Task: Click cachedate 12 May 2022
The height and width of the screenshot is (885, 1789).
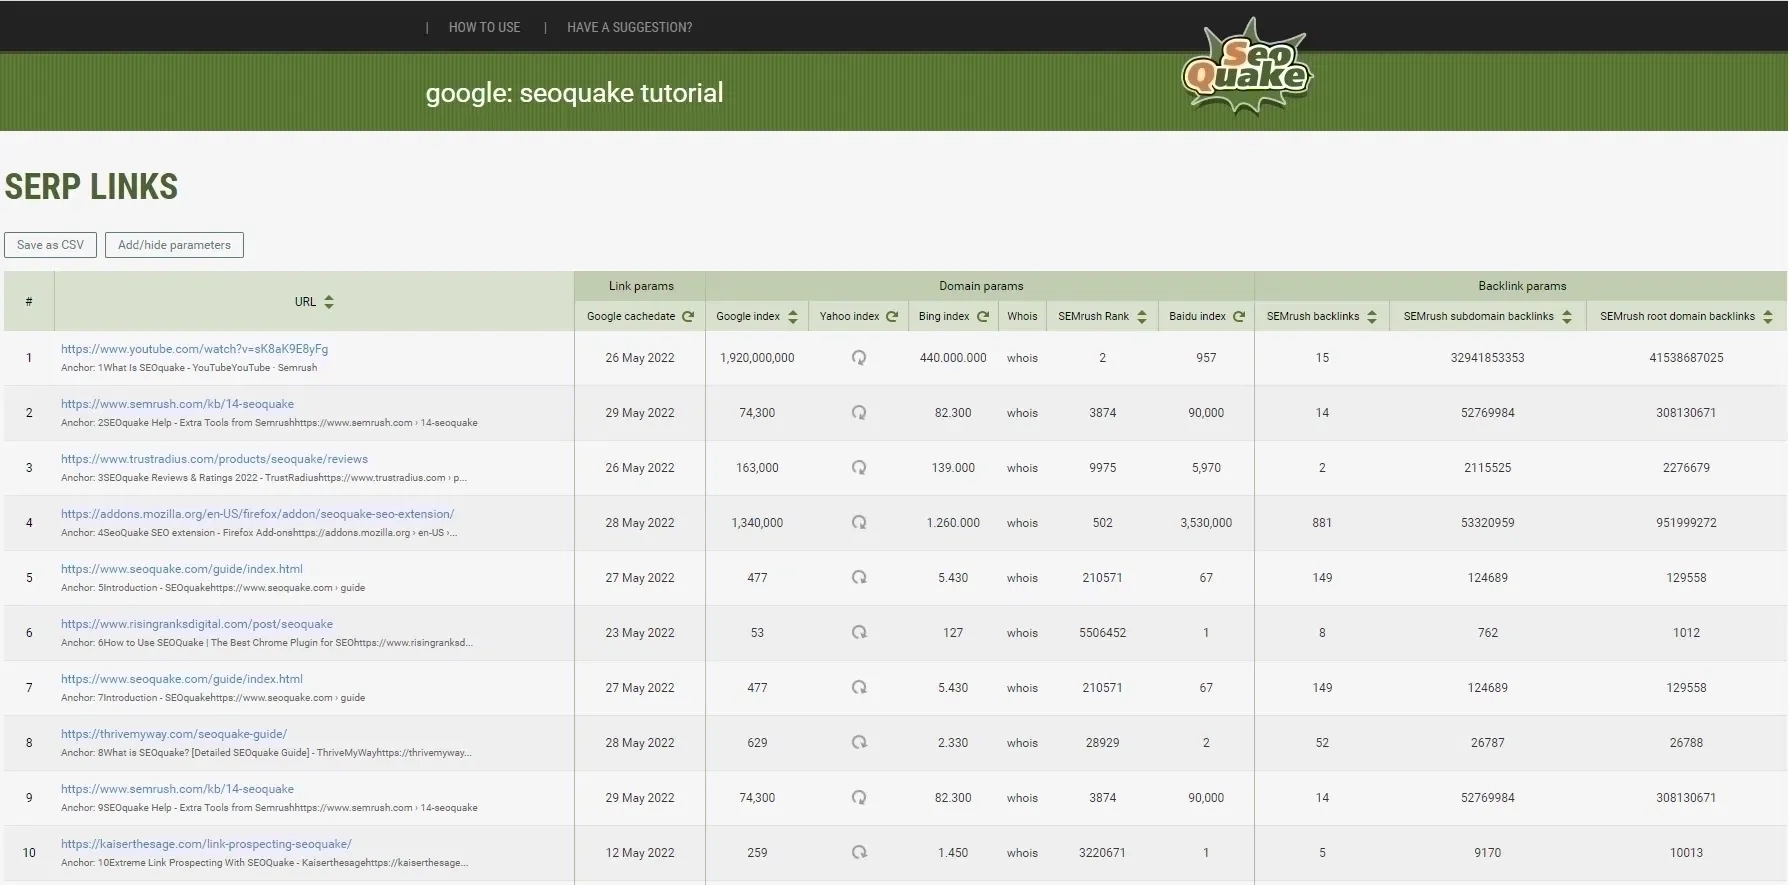Action: (640, 853)
